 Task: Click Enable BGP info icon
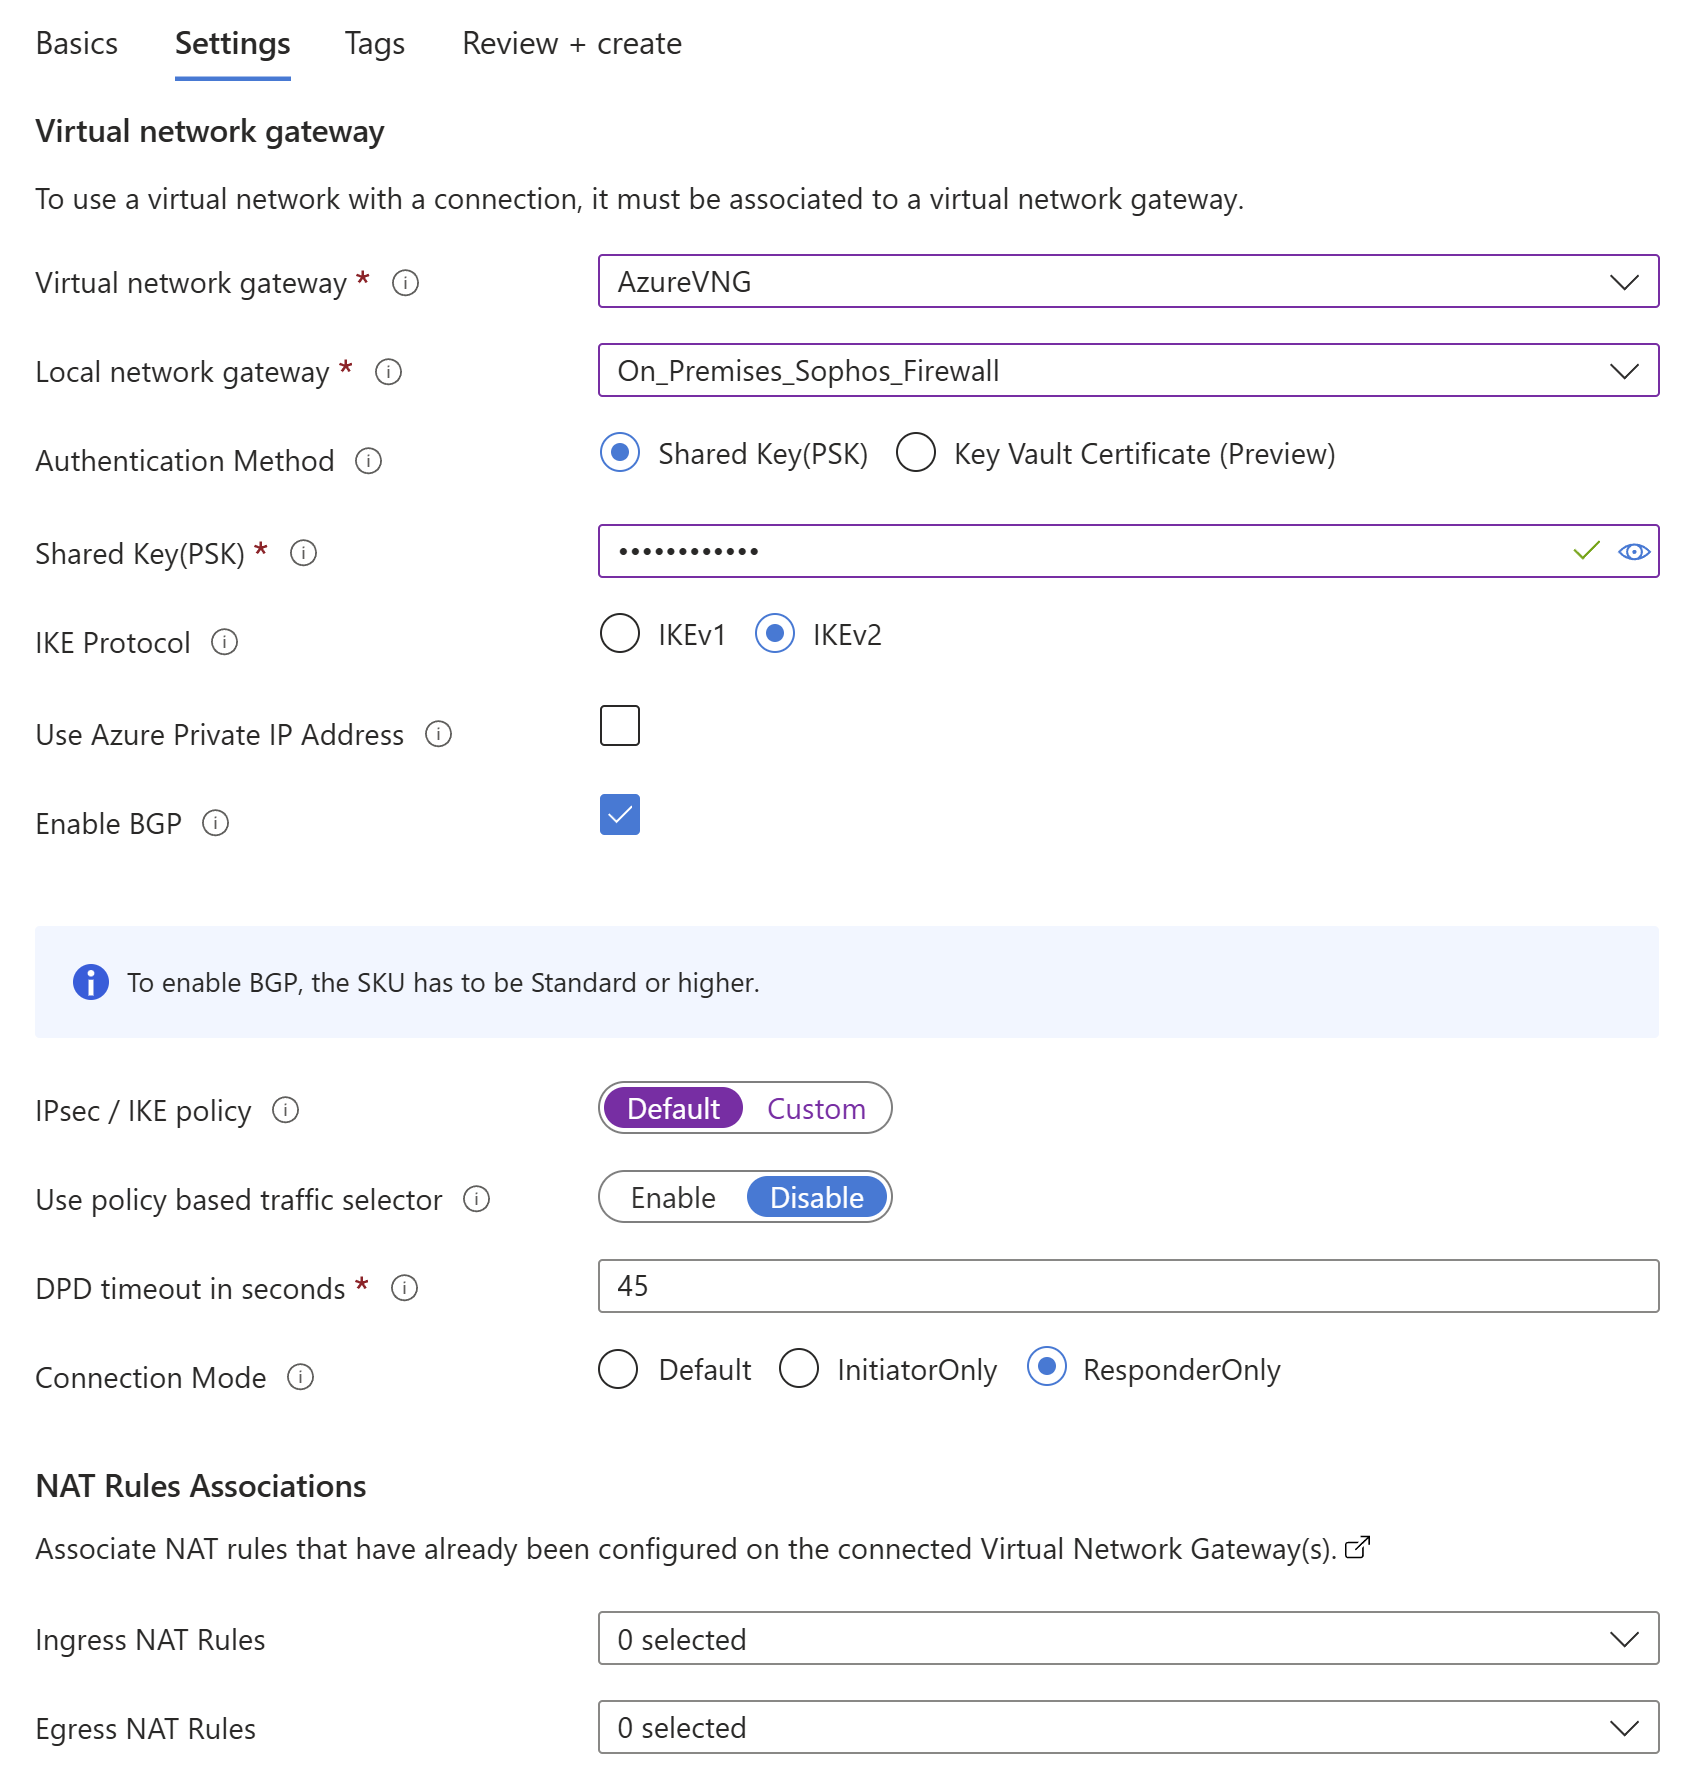pyautogui.click(x=215, y=823)
